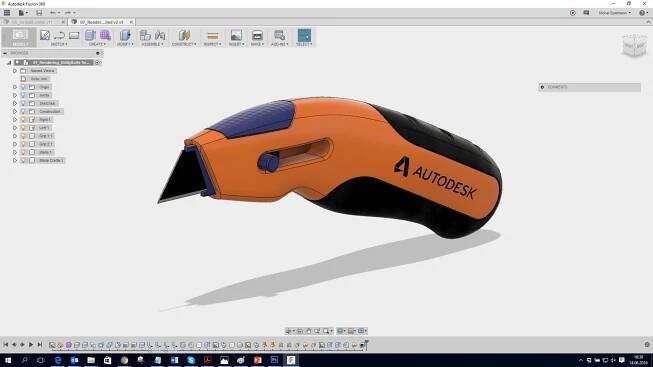
Task: Click the timeline settings gear
Action: (647, 345)
